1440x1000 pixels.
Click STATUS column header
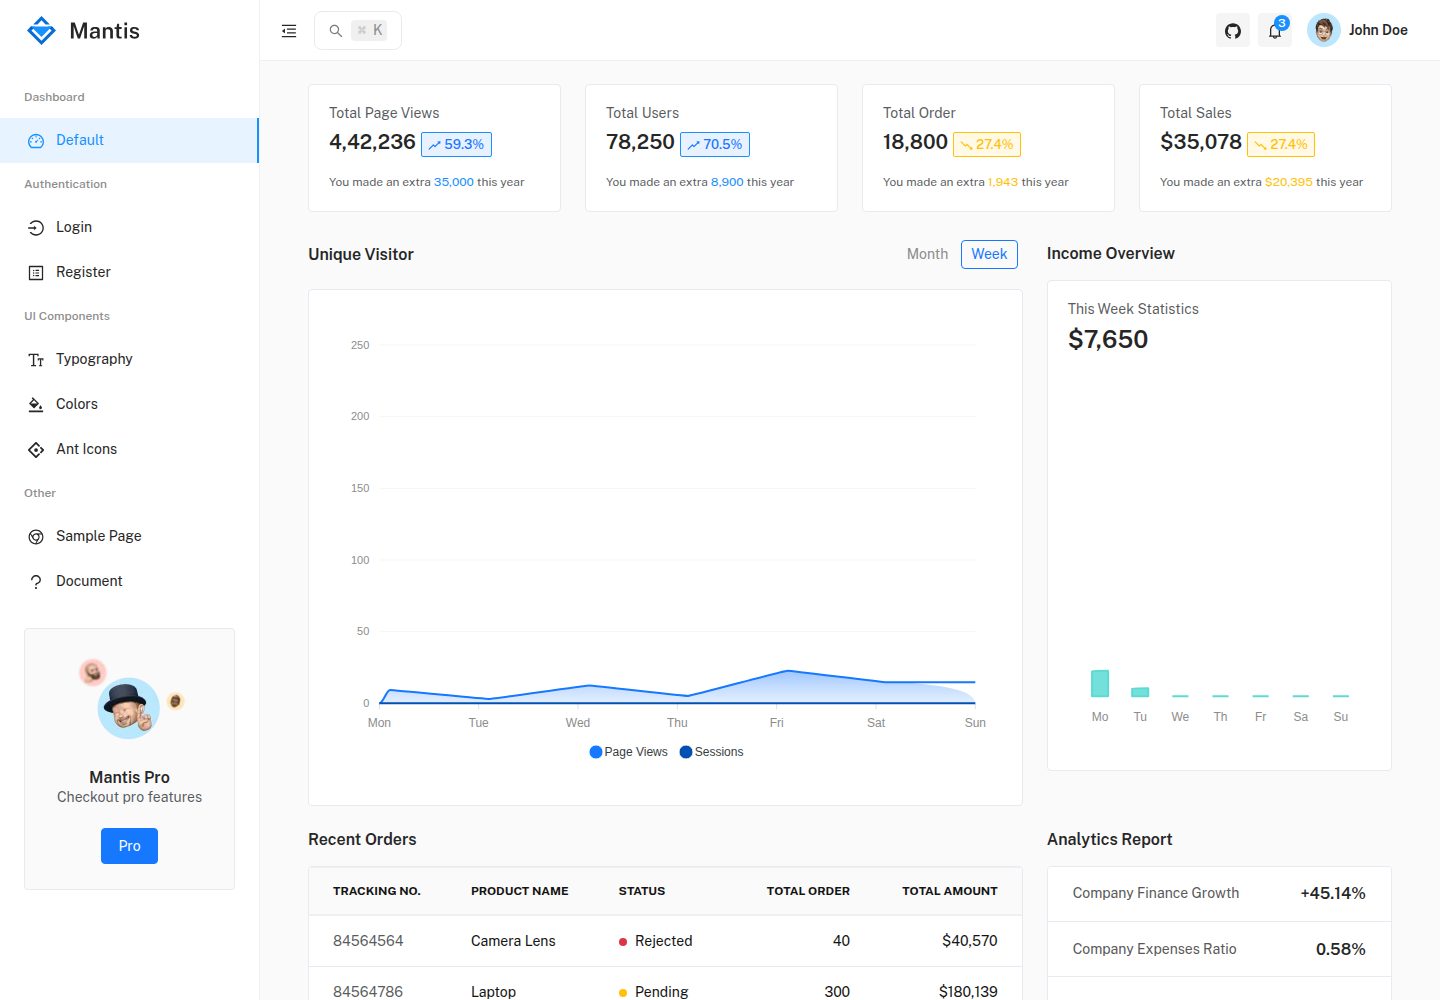[642, 891]
